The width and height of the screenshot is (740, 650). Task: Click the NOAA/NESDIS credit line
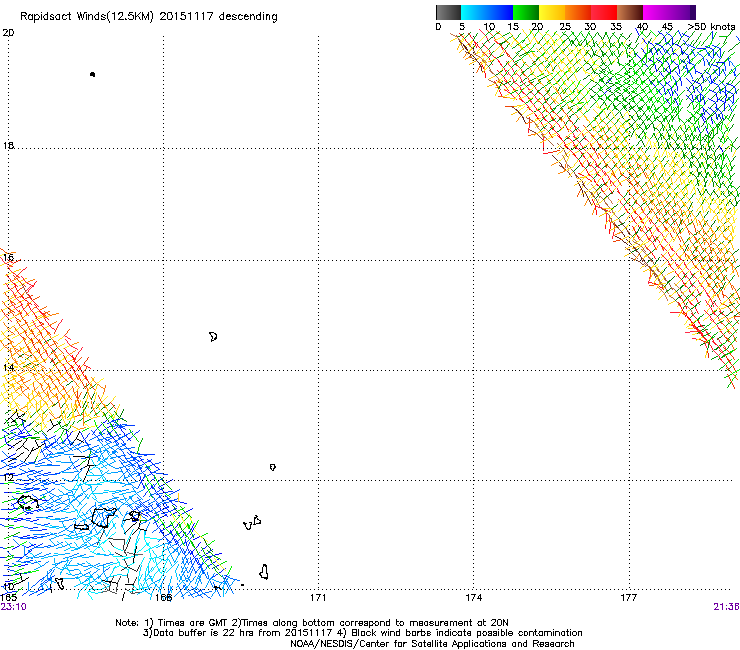(x=432, y=644)
